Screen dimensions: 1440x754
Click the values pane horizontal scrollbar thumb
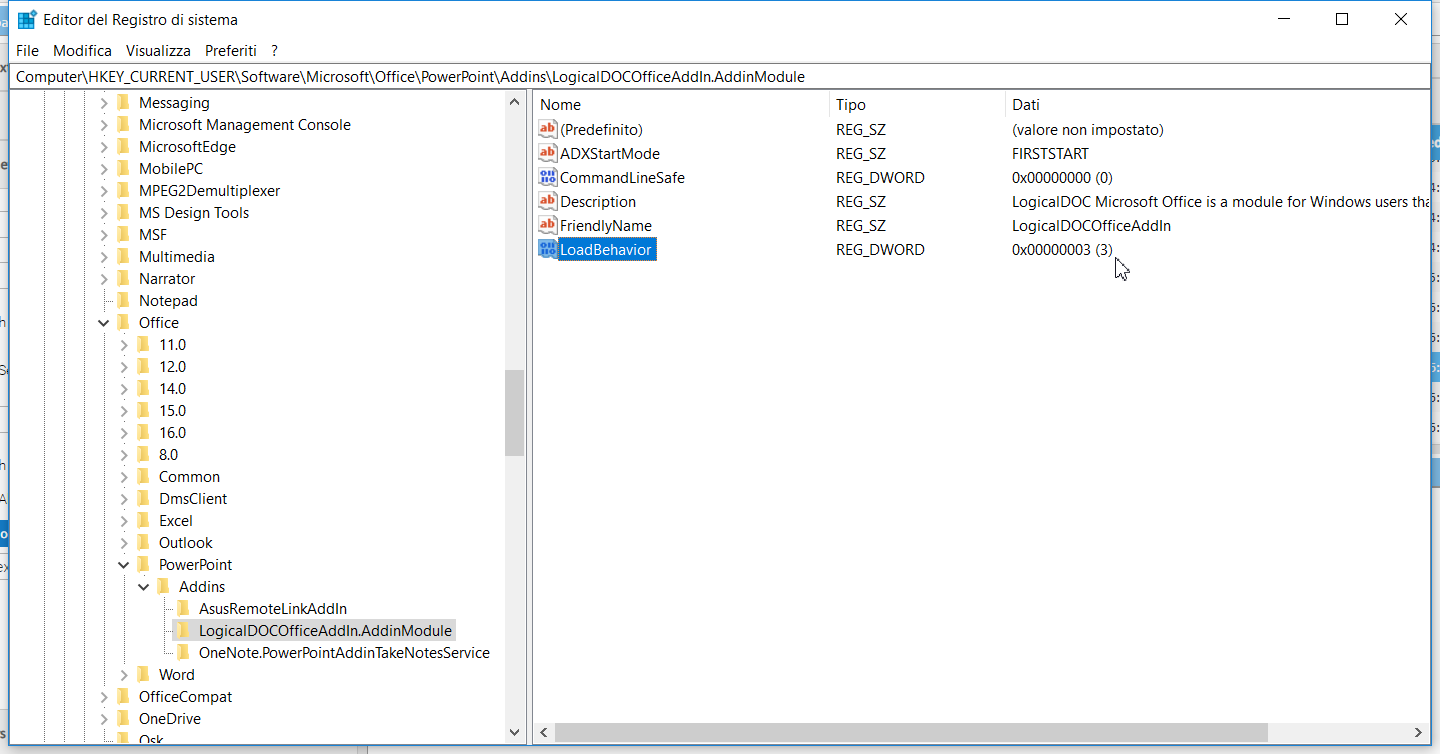[910, 733]
